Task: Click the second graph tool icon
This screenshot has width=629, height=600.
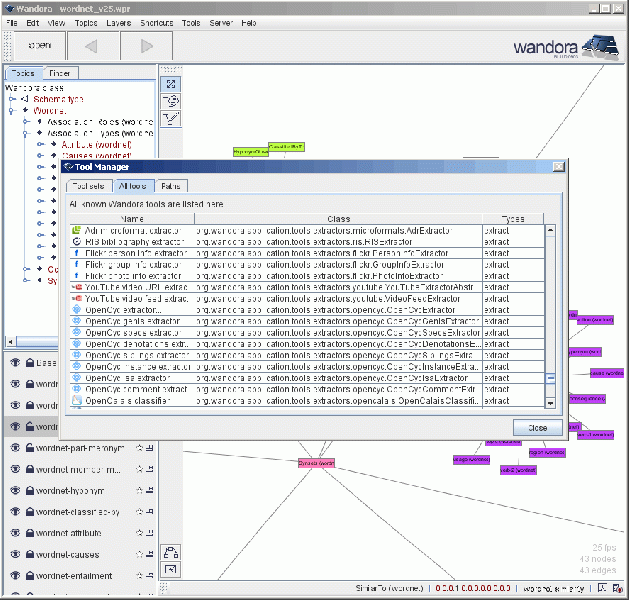Action: (x=171, y=101)
